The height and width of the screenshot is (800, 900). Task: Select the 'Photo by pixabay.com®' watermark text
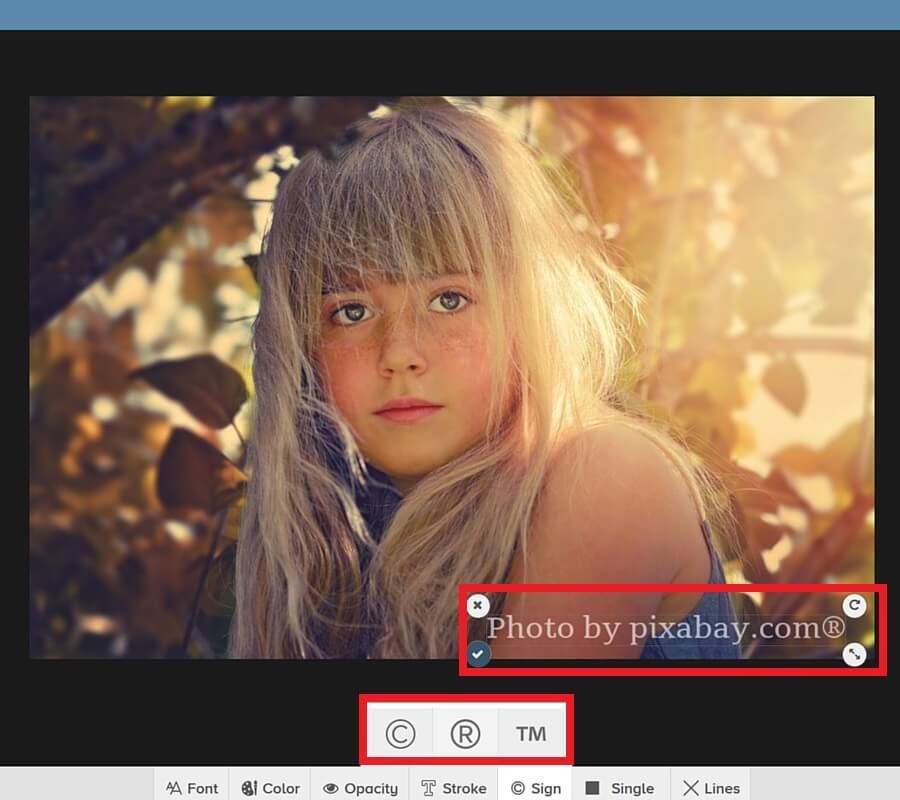point(666,628)
